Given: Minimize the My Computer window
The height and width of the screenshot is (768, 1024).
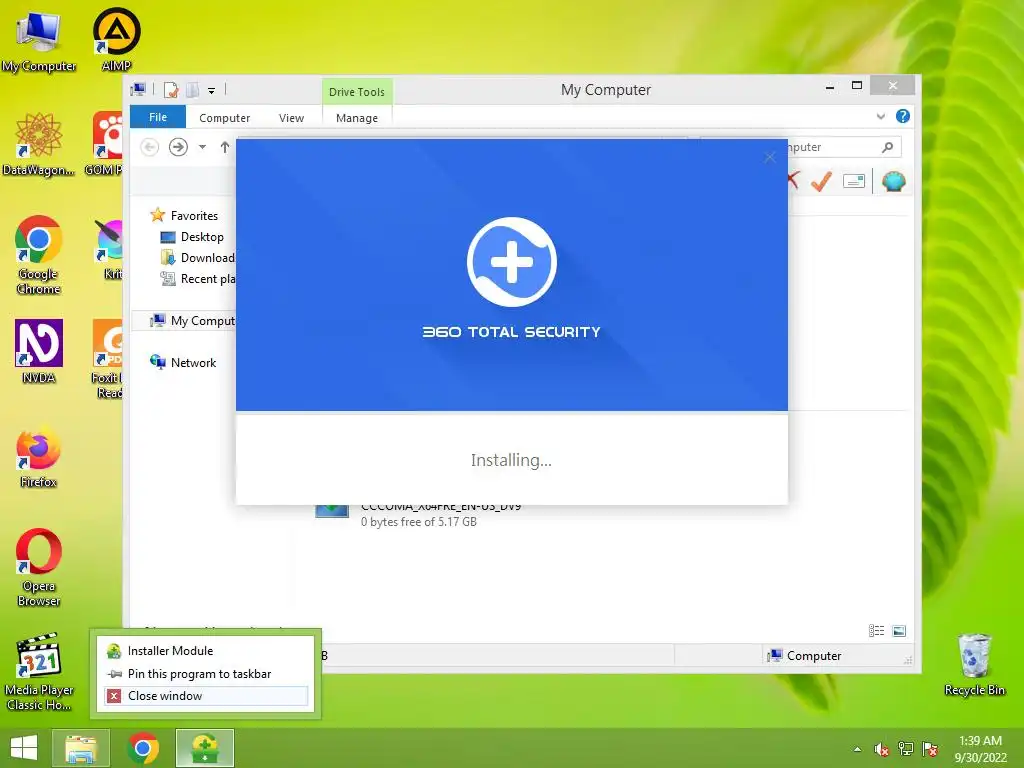Looking at the screenshot, I should coord(829,86).
